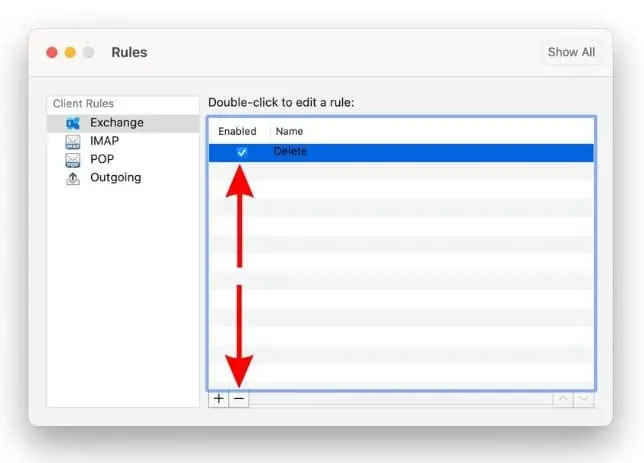Close the Rules window with the red button
Viewport: 644px width, 463px height.
coord(50,52)
